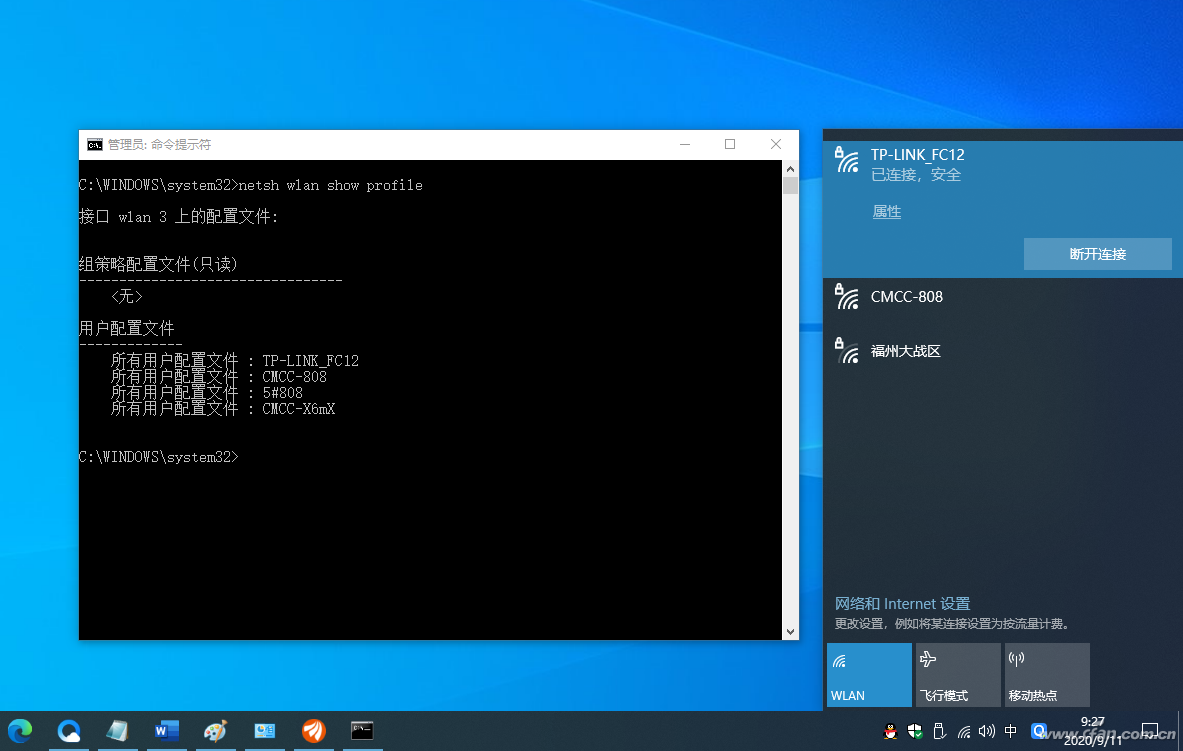Open the volume speaker icon in the tray
The image size is (1183, 751).
[987, 731]
